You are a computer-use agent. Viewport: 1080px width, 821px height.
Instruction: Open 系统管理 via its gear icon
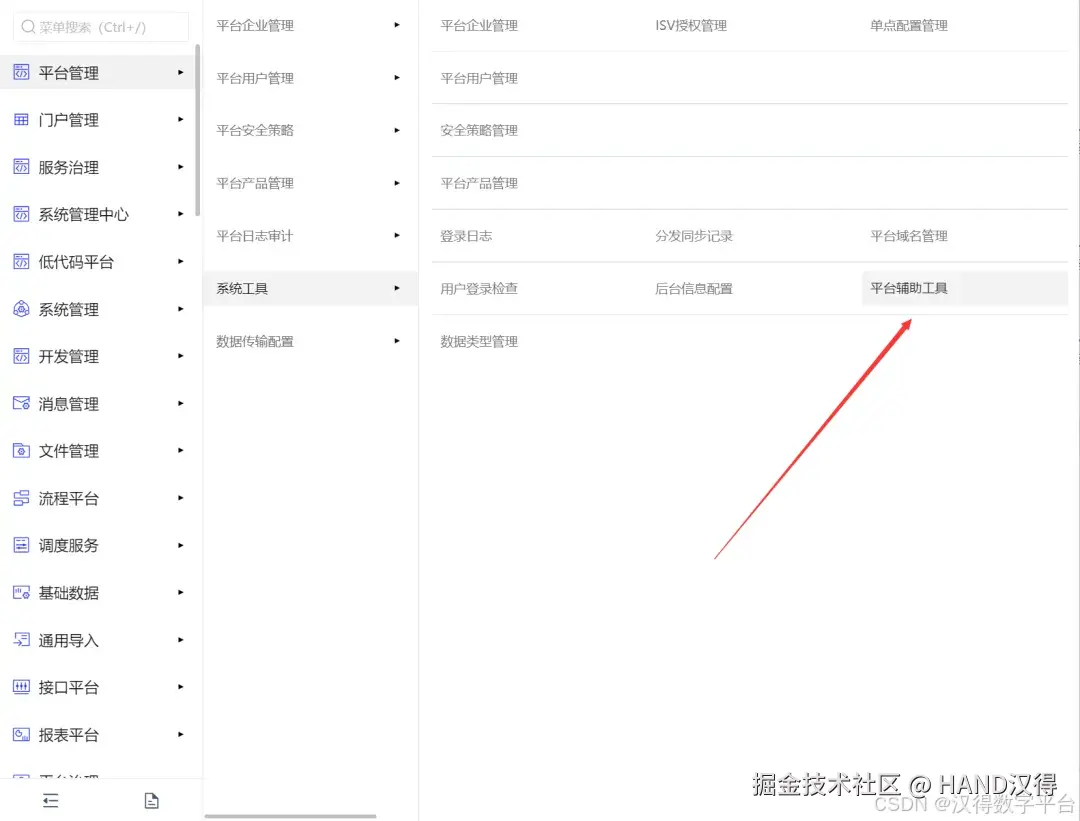pos(22,309)
